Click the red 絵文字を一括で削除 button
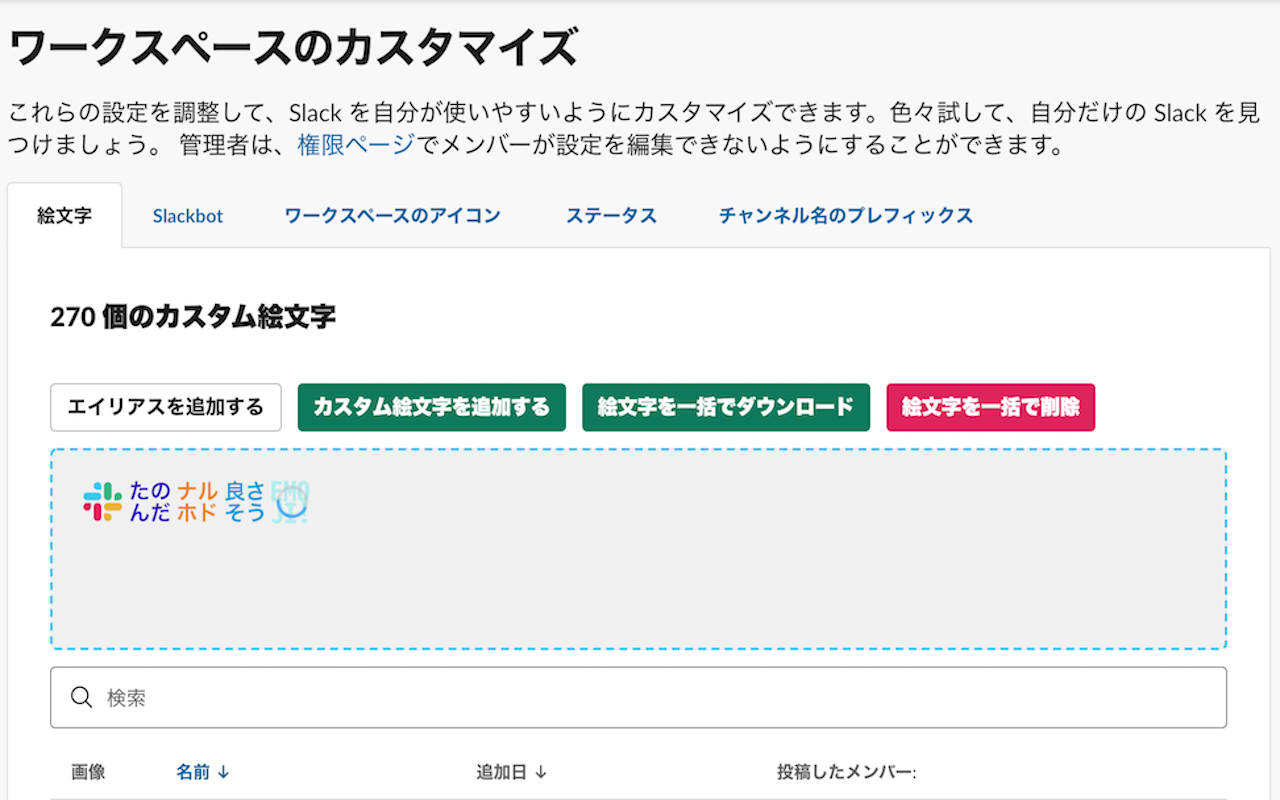1280x800 pixels. pos(991,407)
